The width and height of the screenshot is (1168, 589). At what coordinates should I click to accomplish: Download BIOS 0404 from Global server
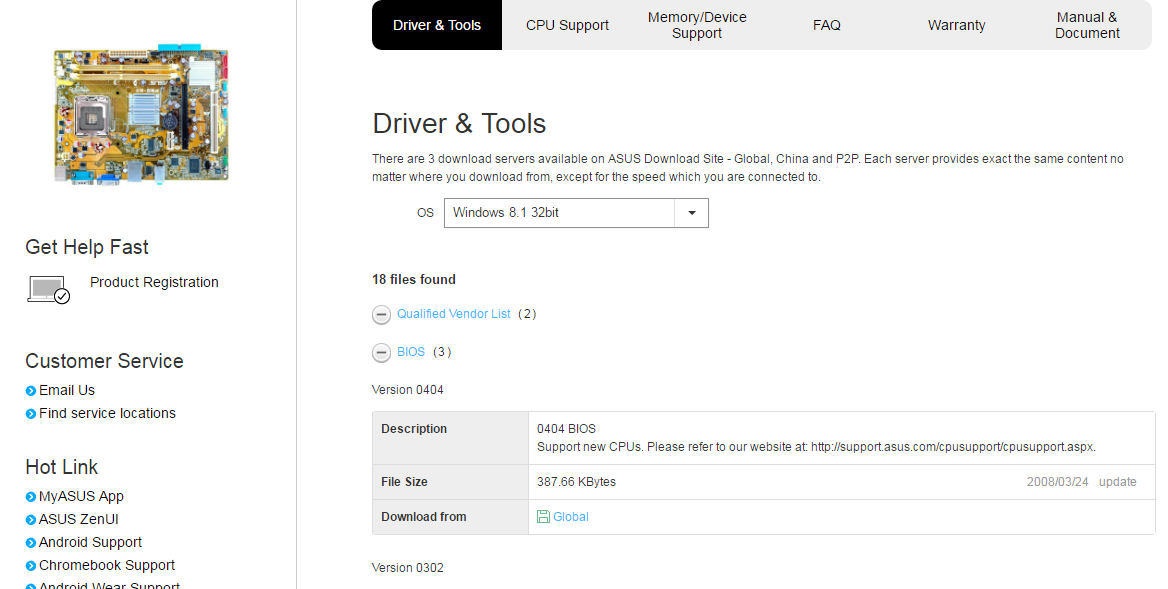(x=571, y=517)
